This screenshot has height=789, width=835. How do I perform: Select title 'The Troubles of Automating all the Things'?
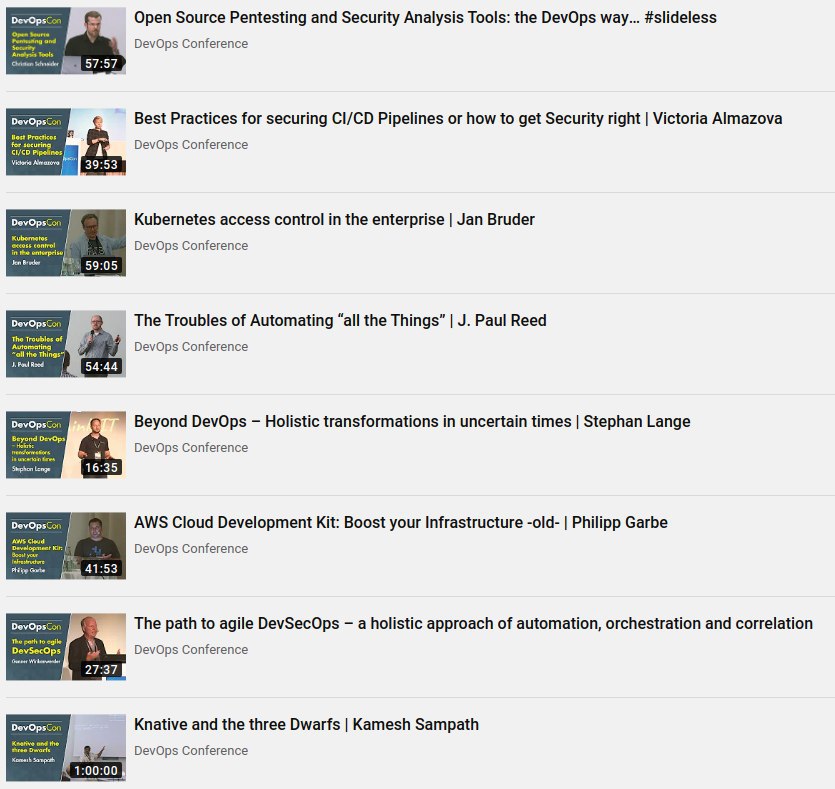340,321
